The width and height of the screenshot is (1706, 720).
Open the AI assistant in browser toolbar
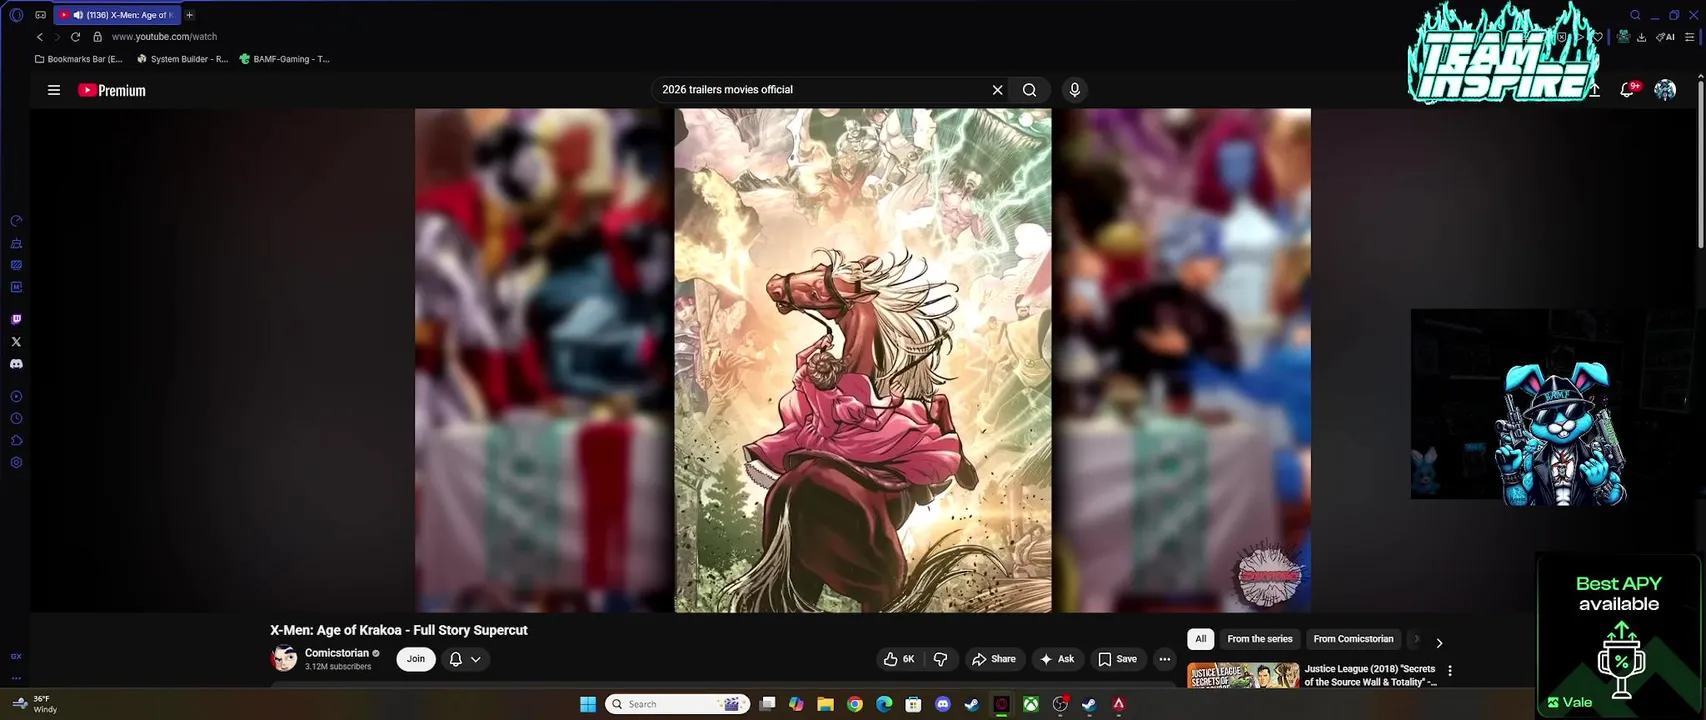coord(1665,37)
